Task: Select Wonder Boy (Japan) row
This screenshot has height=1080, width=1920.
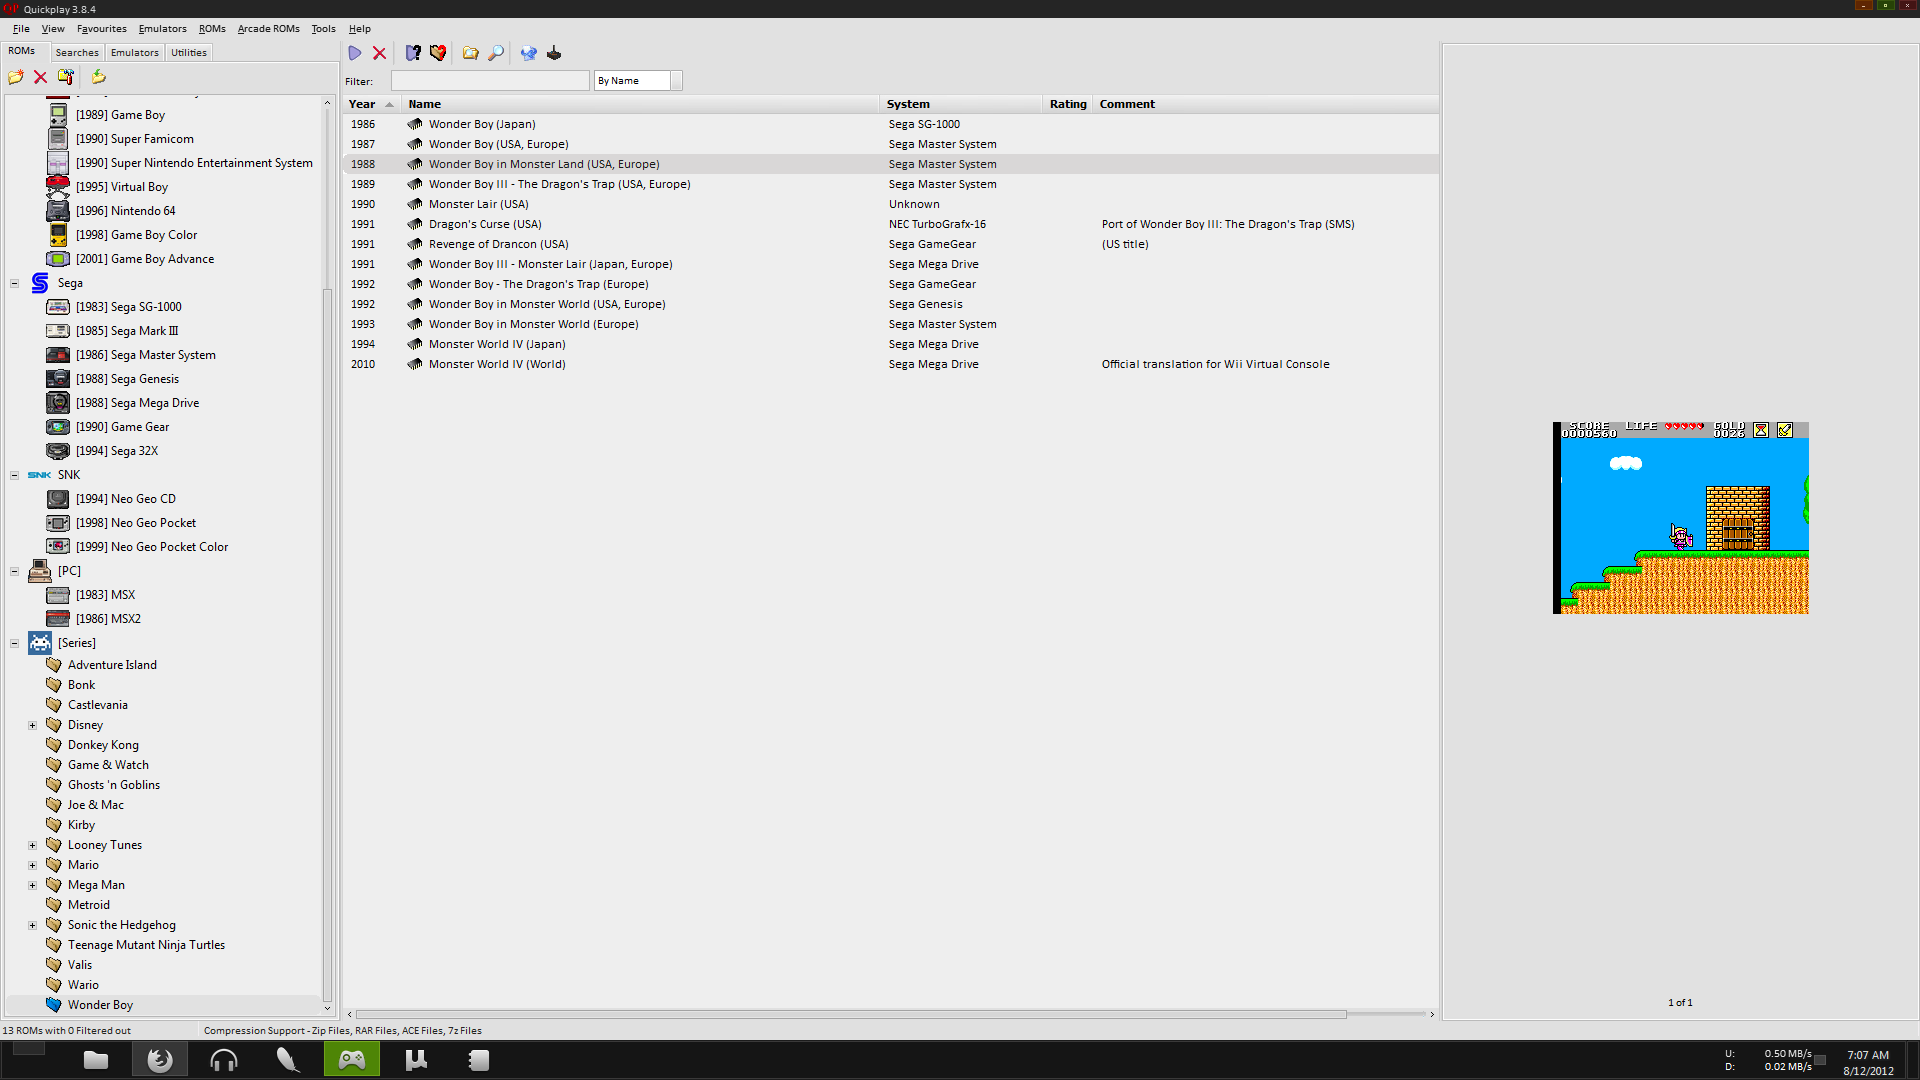Action: [x=890, y=124]
